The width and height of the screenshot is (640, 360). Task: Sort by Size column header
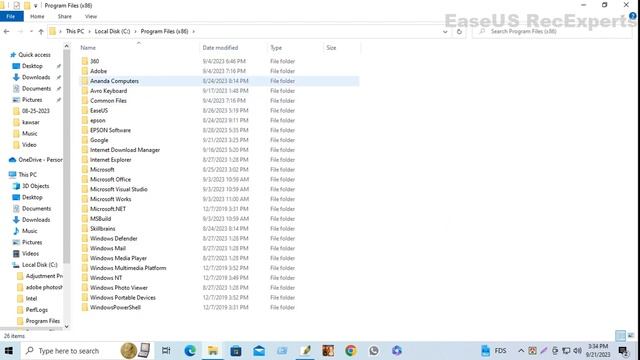[x=331, y=48]
